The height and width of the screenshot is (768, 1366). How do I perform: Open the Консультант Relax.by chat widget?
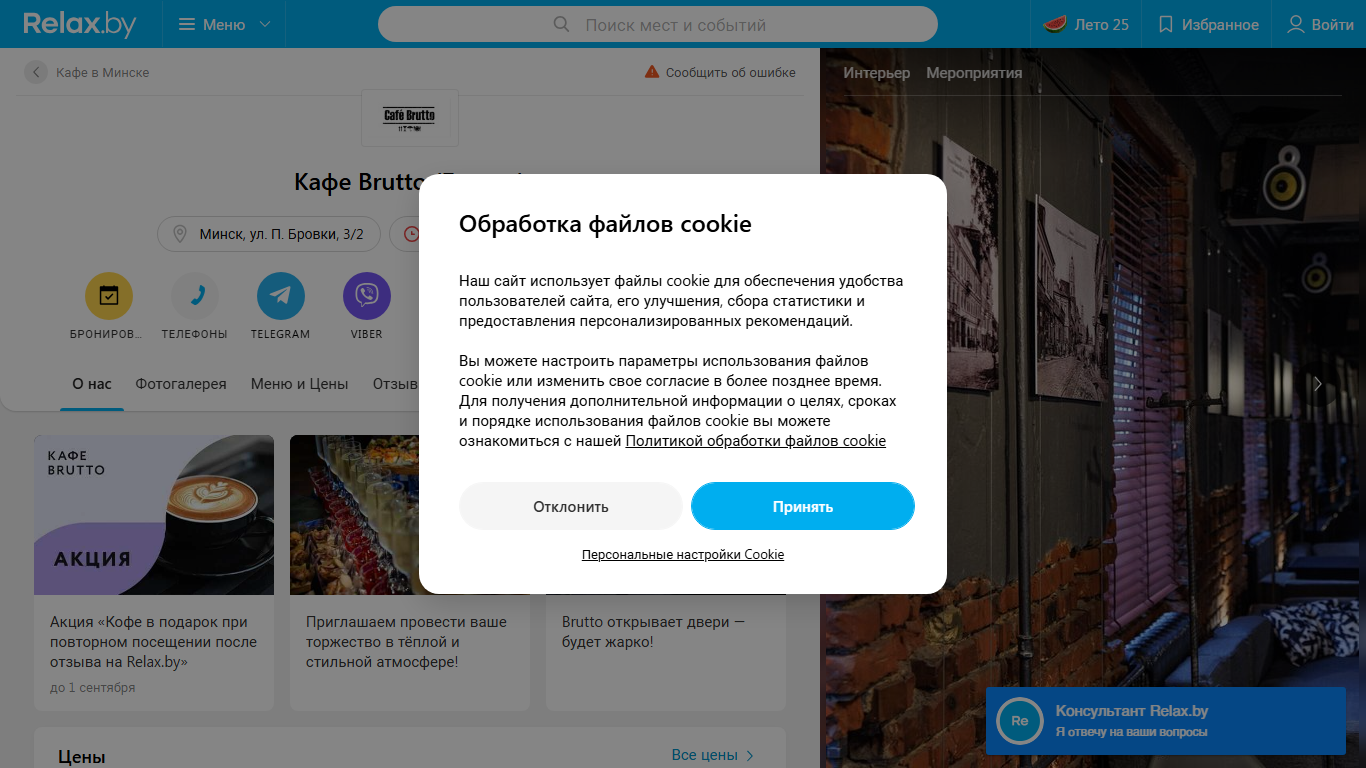[x=1166, y=721]
